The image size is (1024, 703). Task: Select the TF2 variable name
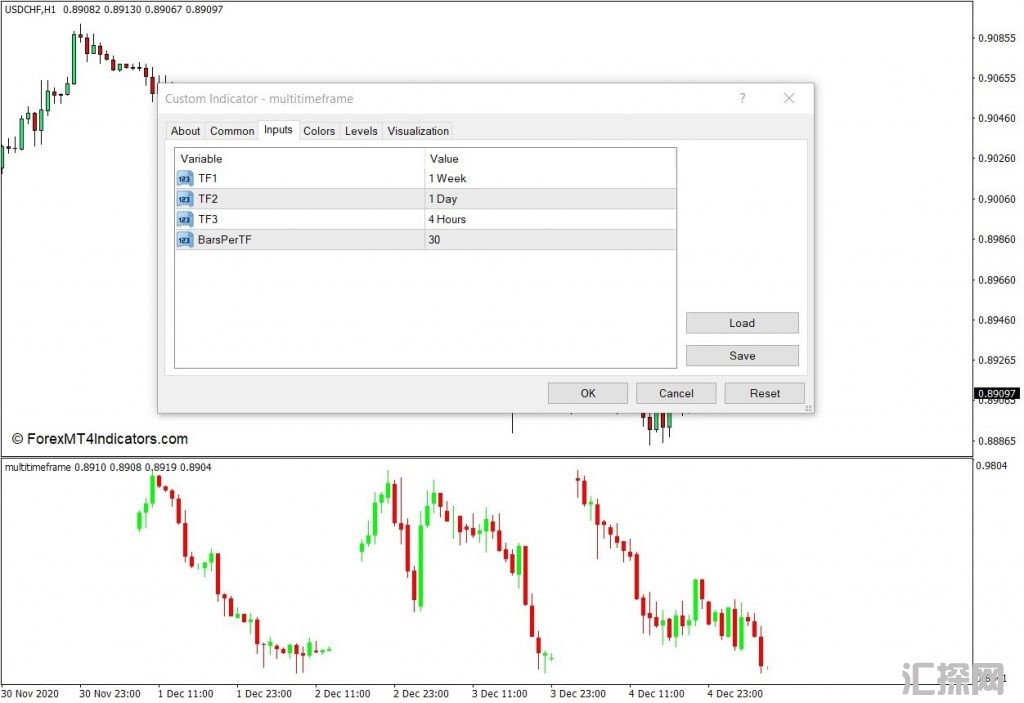pyautogui.click(x=208, y=199)
